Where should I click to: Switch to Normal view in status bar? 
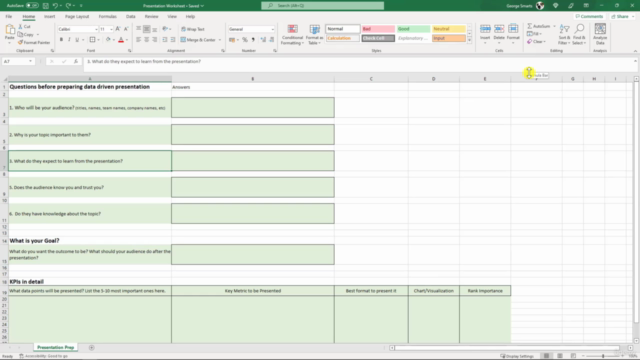click(x=546, y=356)
